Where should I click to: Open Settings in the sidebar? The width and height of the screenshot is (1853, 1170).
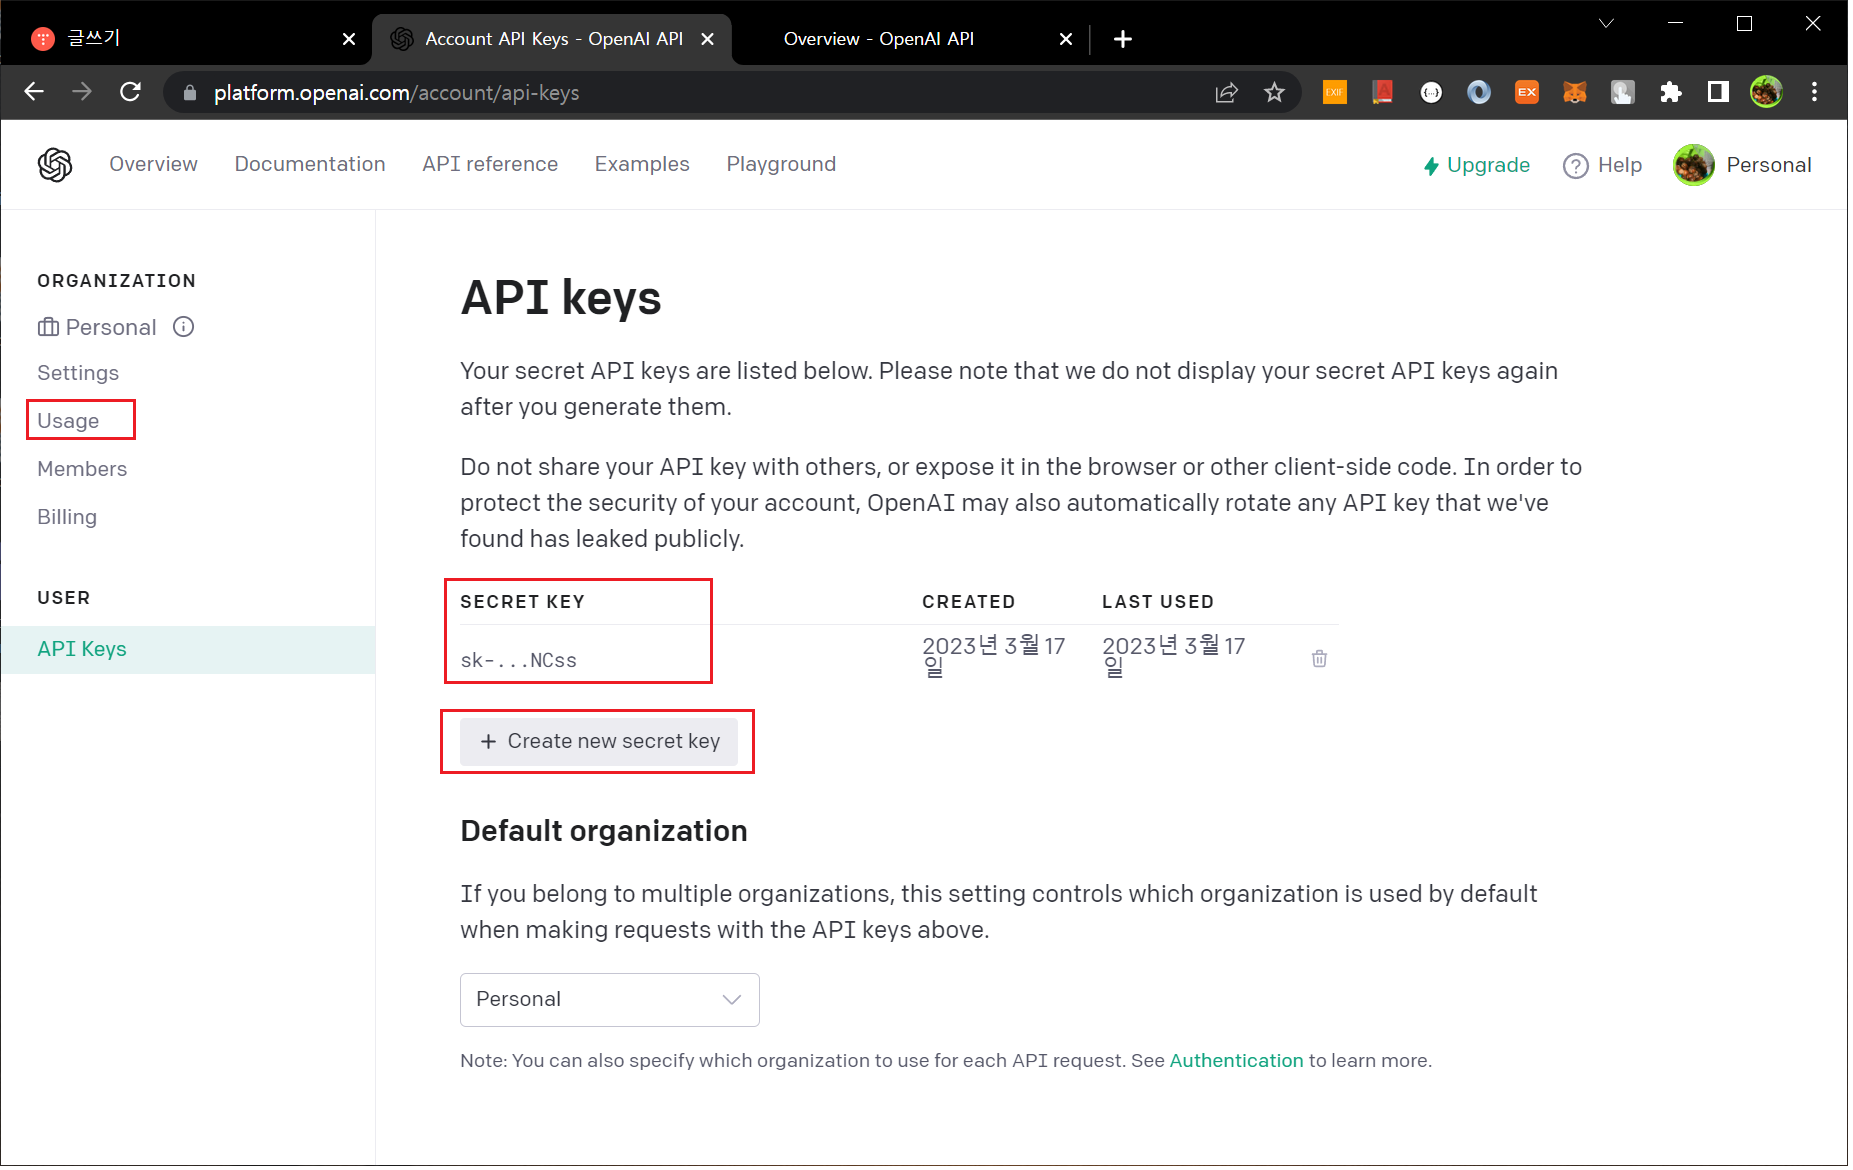point(78,373)
